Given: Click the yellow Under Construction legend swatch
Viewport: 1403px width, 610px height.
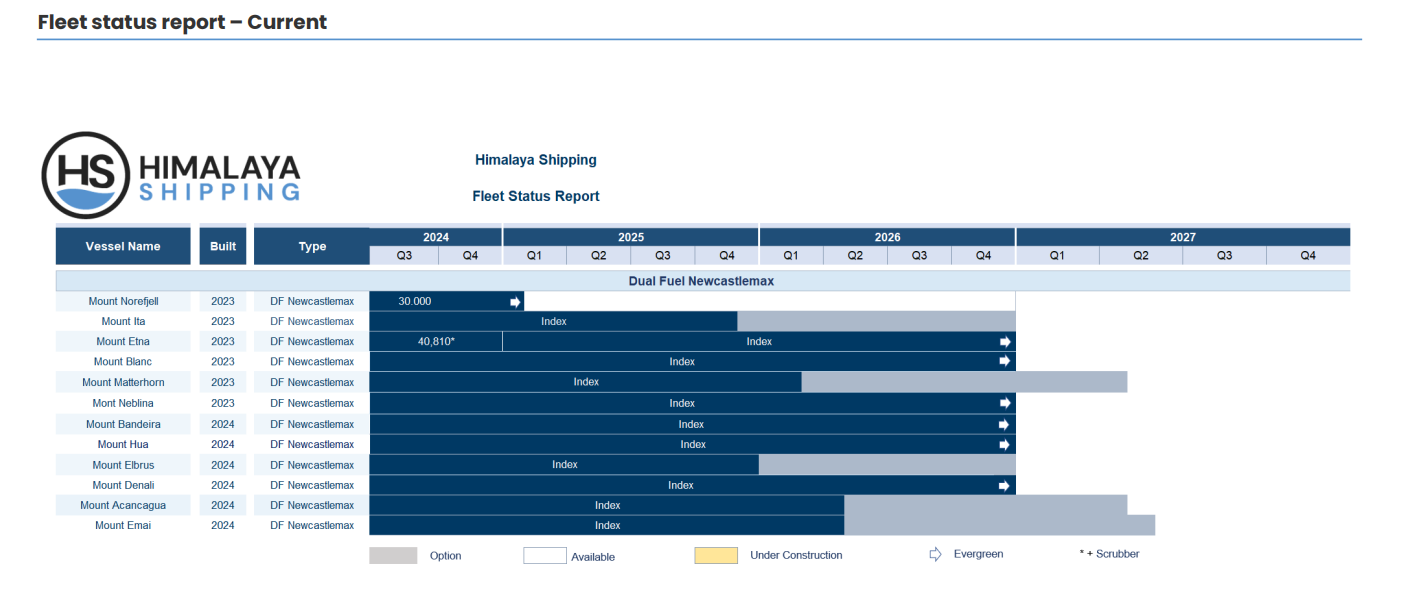Looking at the screenshot, I should click(x=716, y=555).
